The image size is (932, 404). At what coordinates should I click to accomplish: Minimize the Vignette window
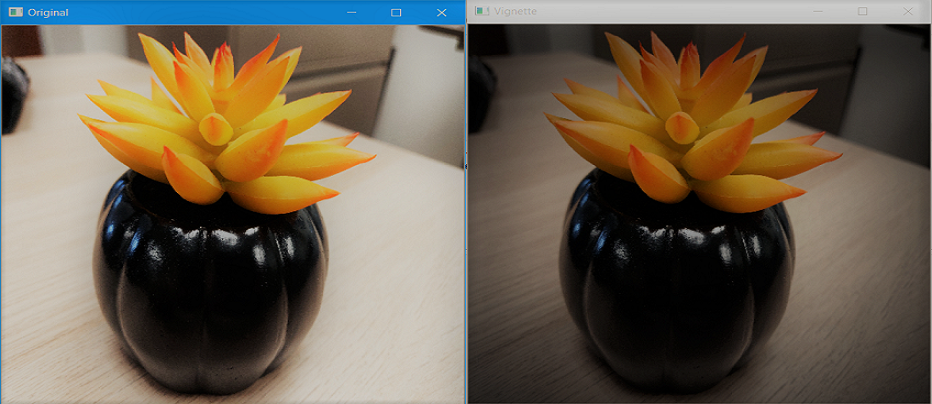click(818, 11)
